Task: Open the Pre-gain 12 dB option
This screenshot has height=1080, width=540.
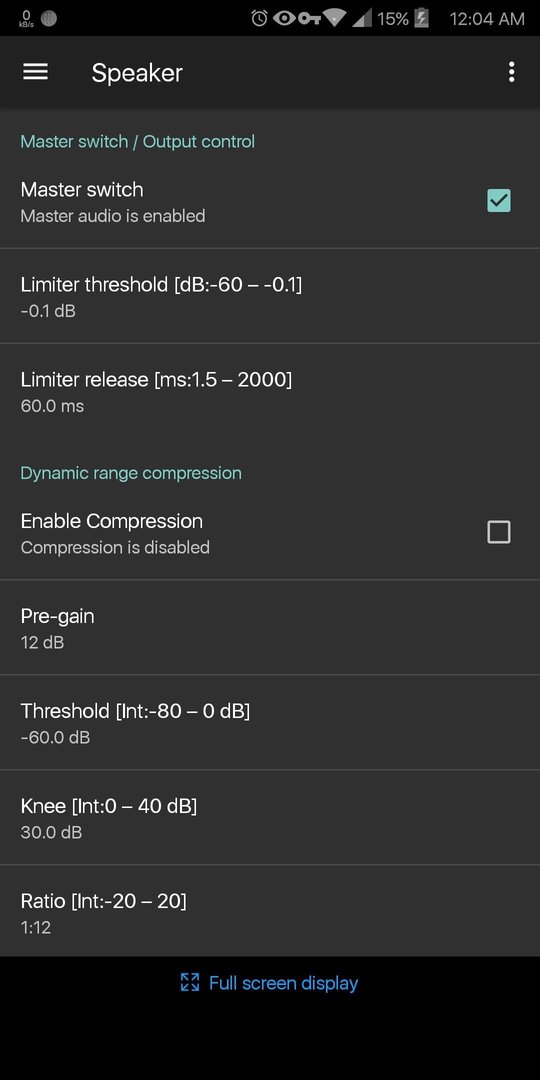Action: [270, 628]
